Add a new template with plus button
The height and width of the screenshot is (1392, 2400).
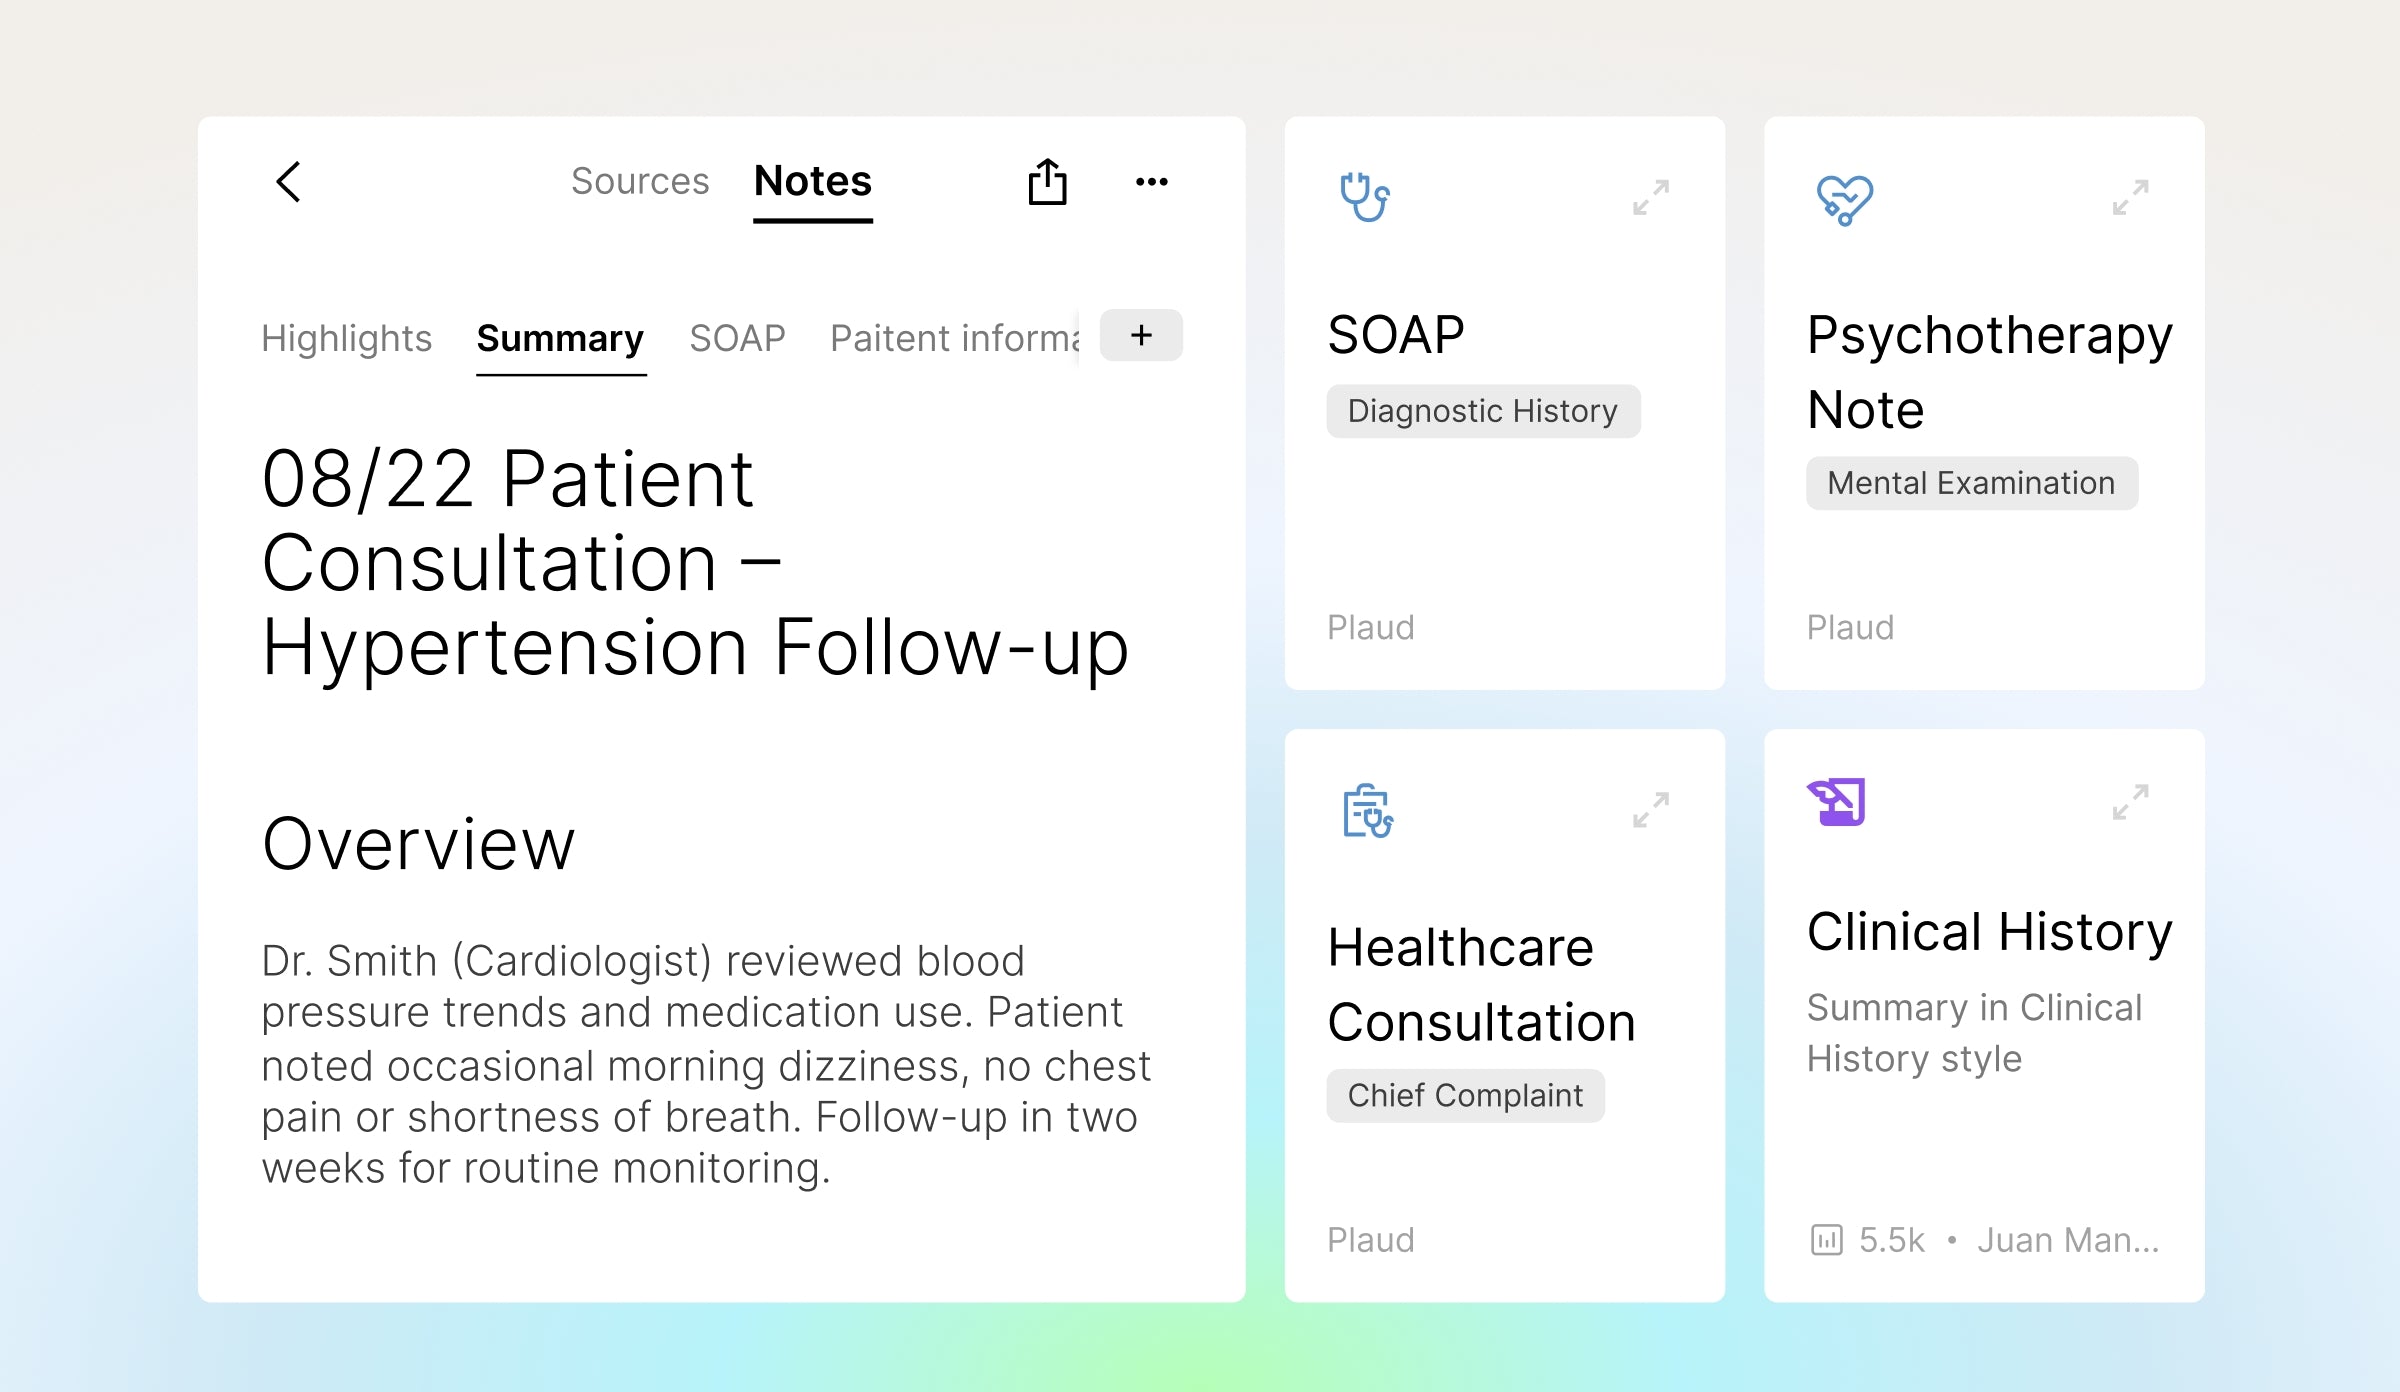point(1141,335)
